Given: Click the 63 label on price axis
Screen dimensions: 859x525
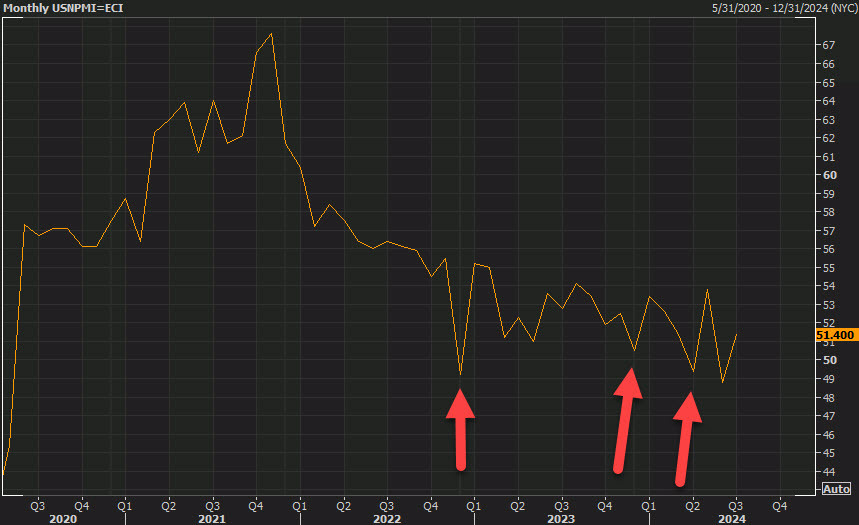Looking at the screenshot, I should pyautogui.click(x=829, y=119).
